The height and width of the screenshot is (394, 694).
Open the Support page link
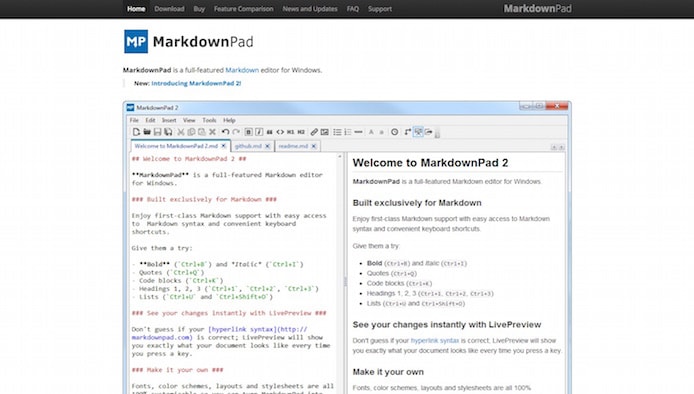click(x=380, y=9)
